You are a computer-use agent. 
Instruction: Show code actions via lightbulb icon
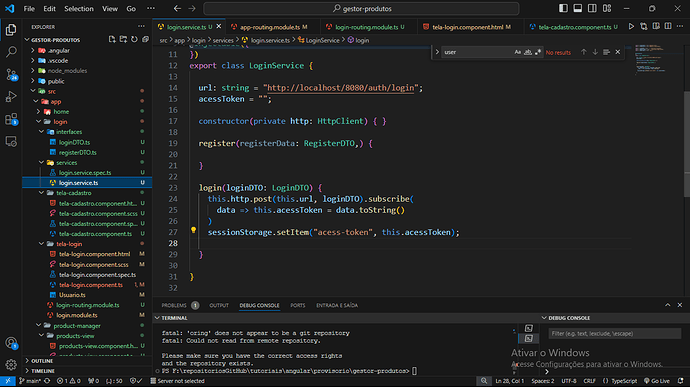pyautogui.click(x=193, y=230)
